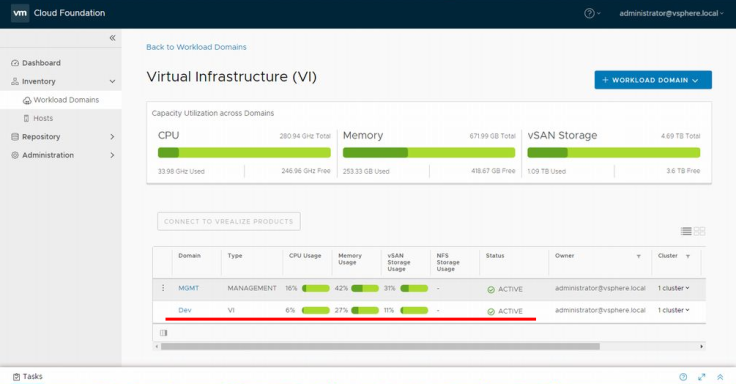The image size is (736, 384).
Task: Open the Dev domain link
Action: 185,310
